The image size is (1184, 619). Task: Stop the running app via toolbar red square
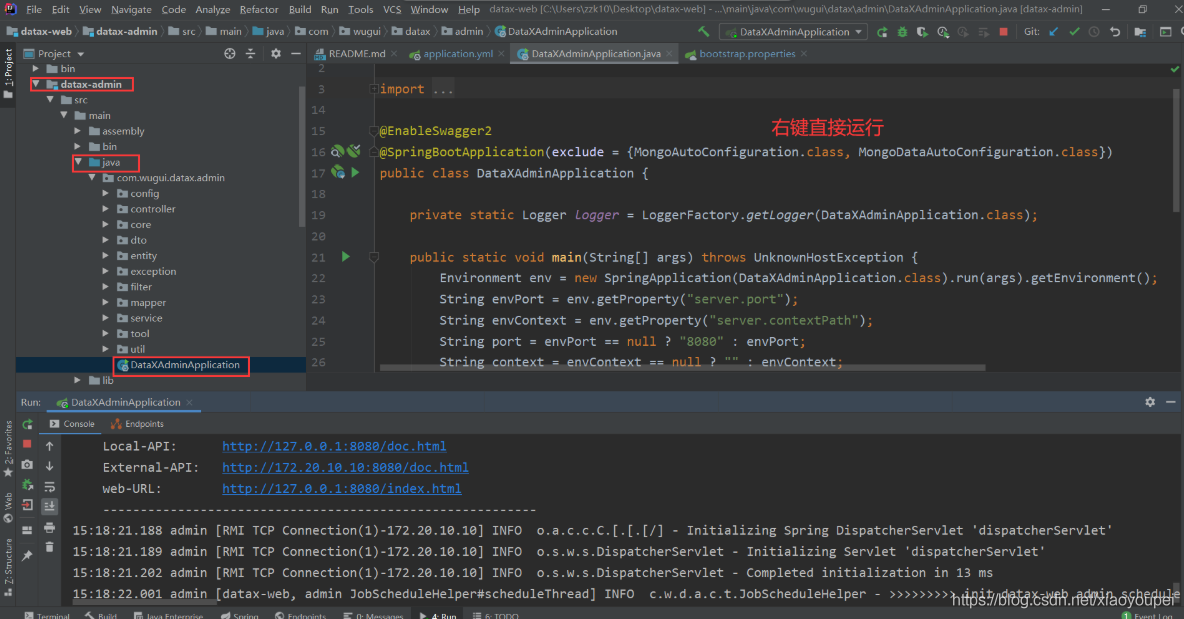[1004, 32]
